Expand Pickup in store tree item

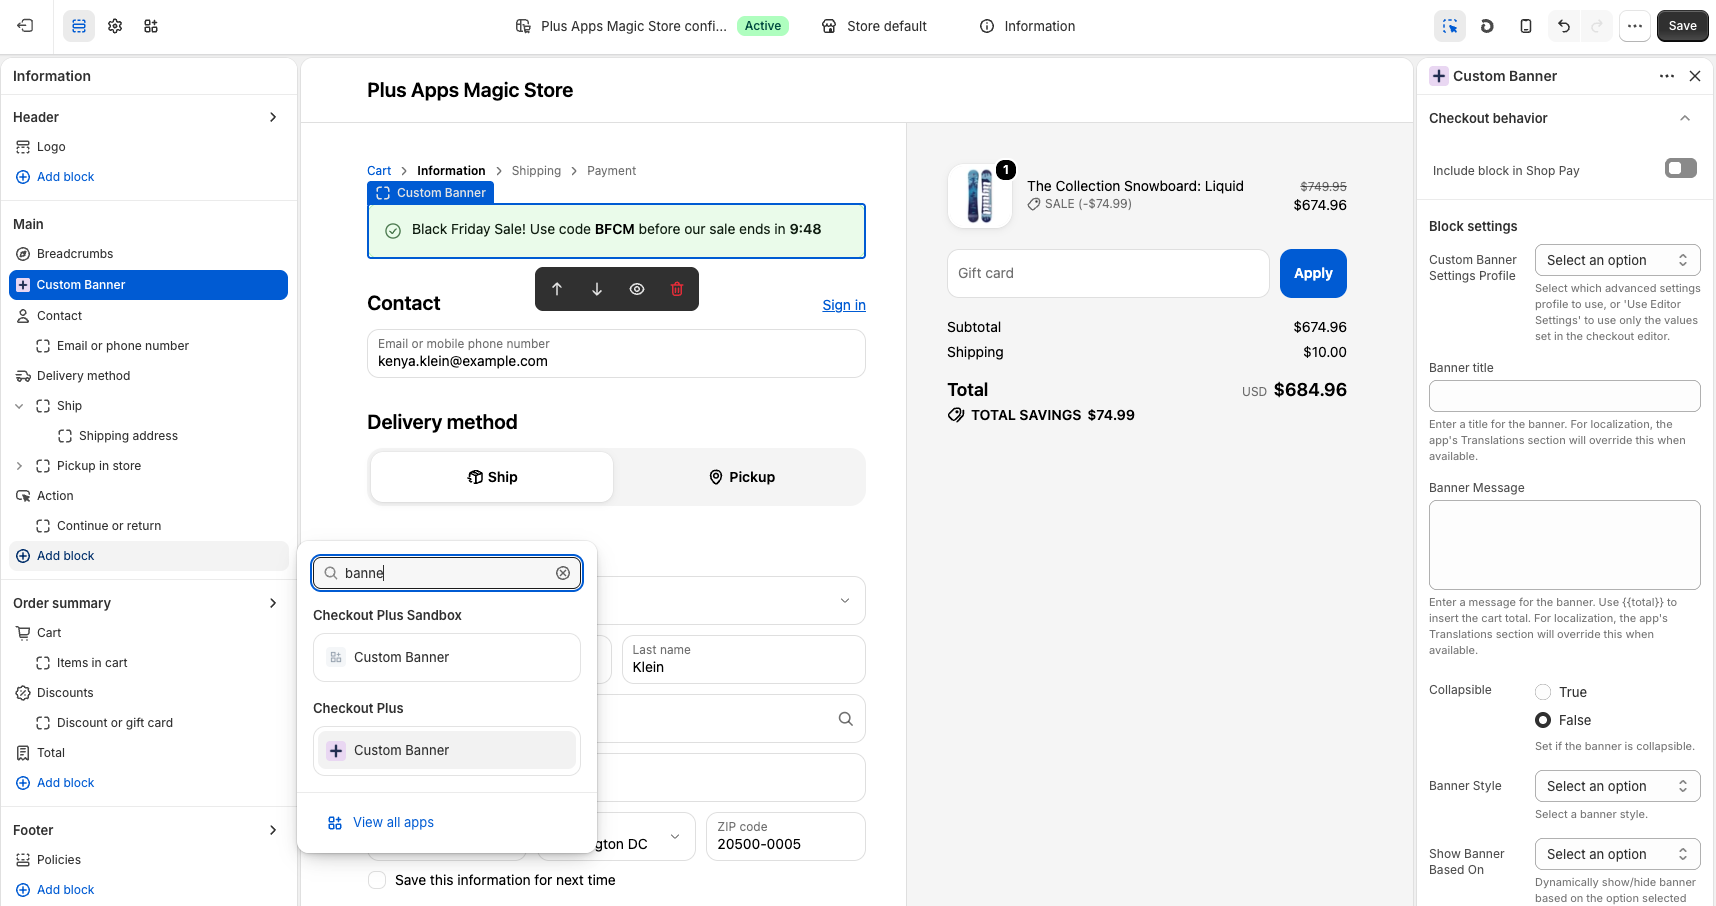pyautogui.click(x=19, y=466)
